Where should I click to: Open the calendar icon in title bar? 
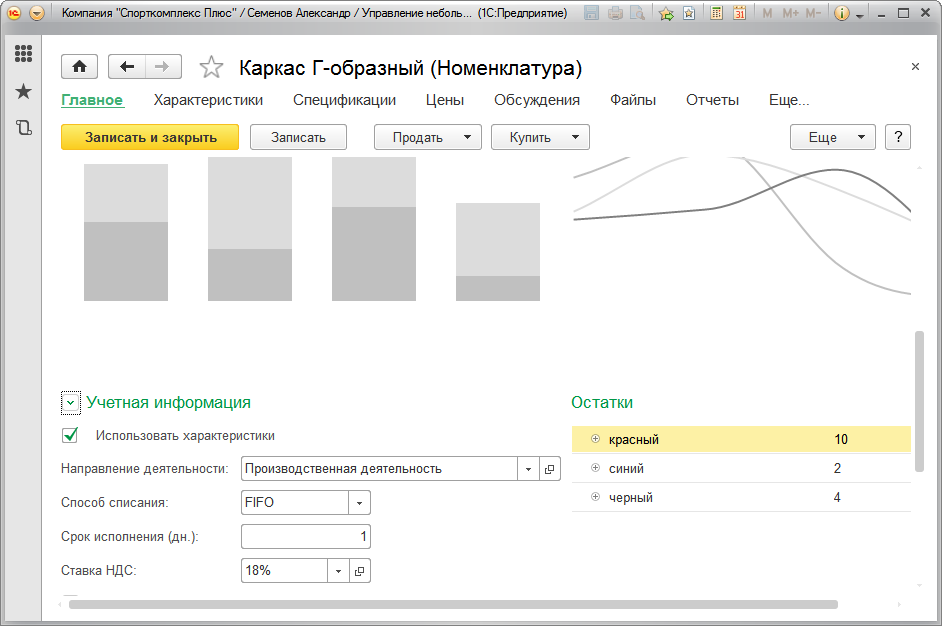click(x=739, y=14)
